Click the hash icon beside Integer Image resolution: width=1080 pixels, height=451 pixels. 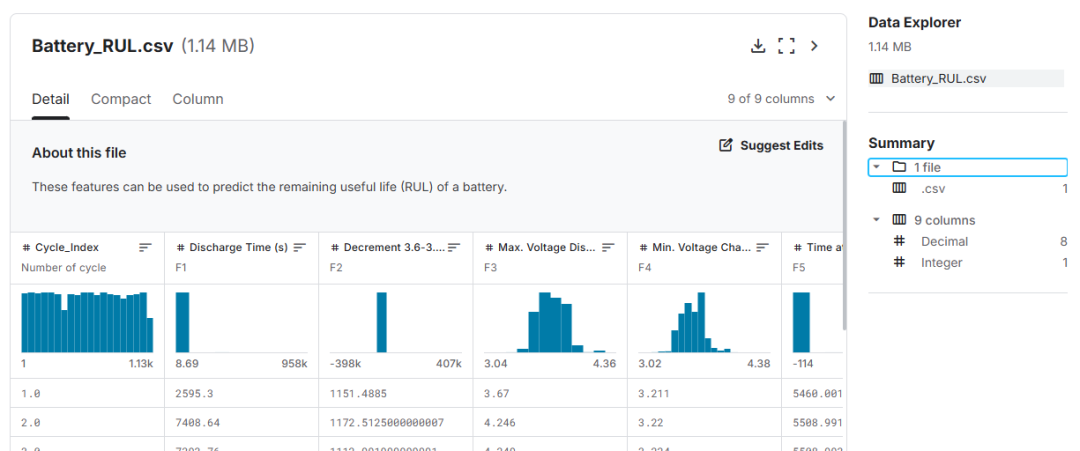tap(899, 262)
